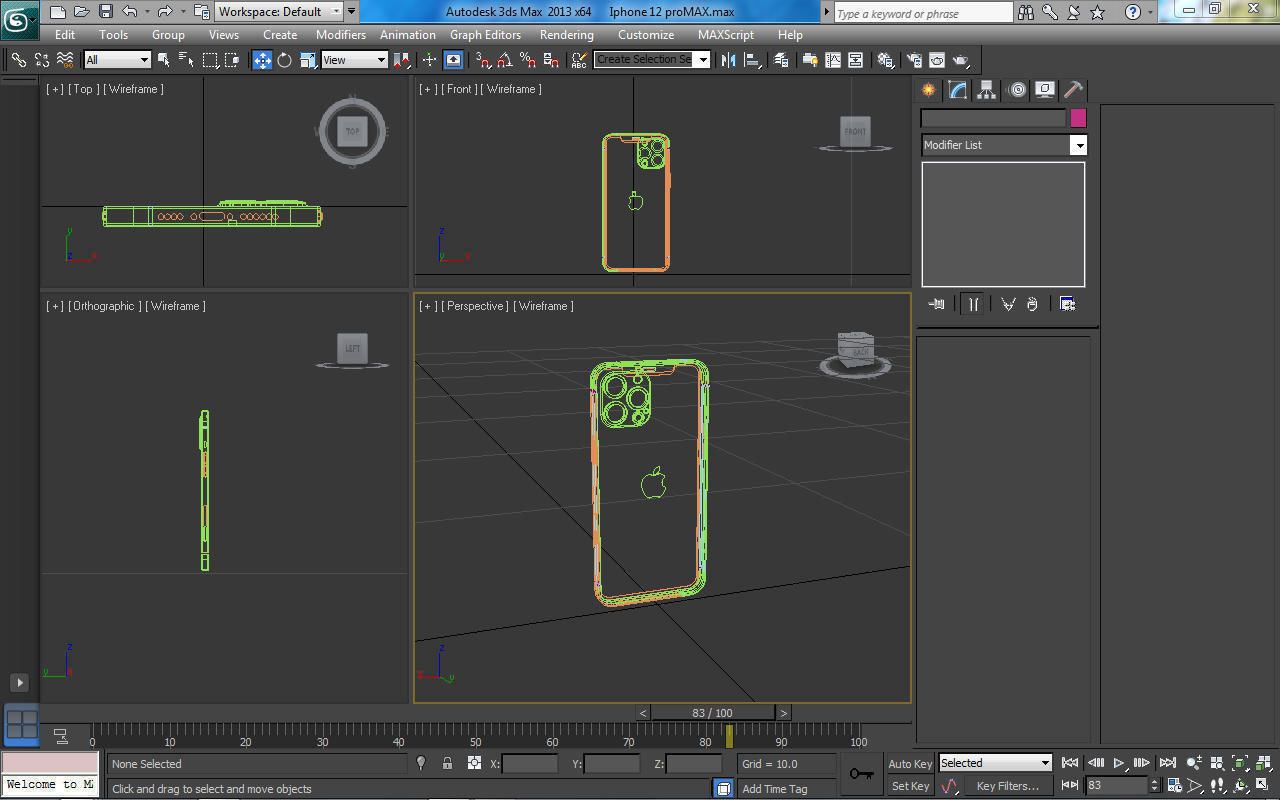Activate Select and Uniform Scale tool

[308, 60]
